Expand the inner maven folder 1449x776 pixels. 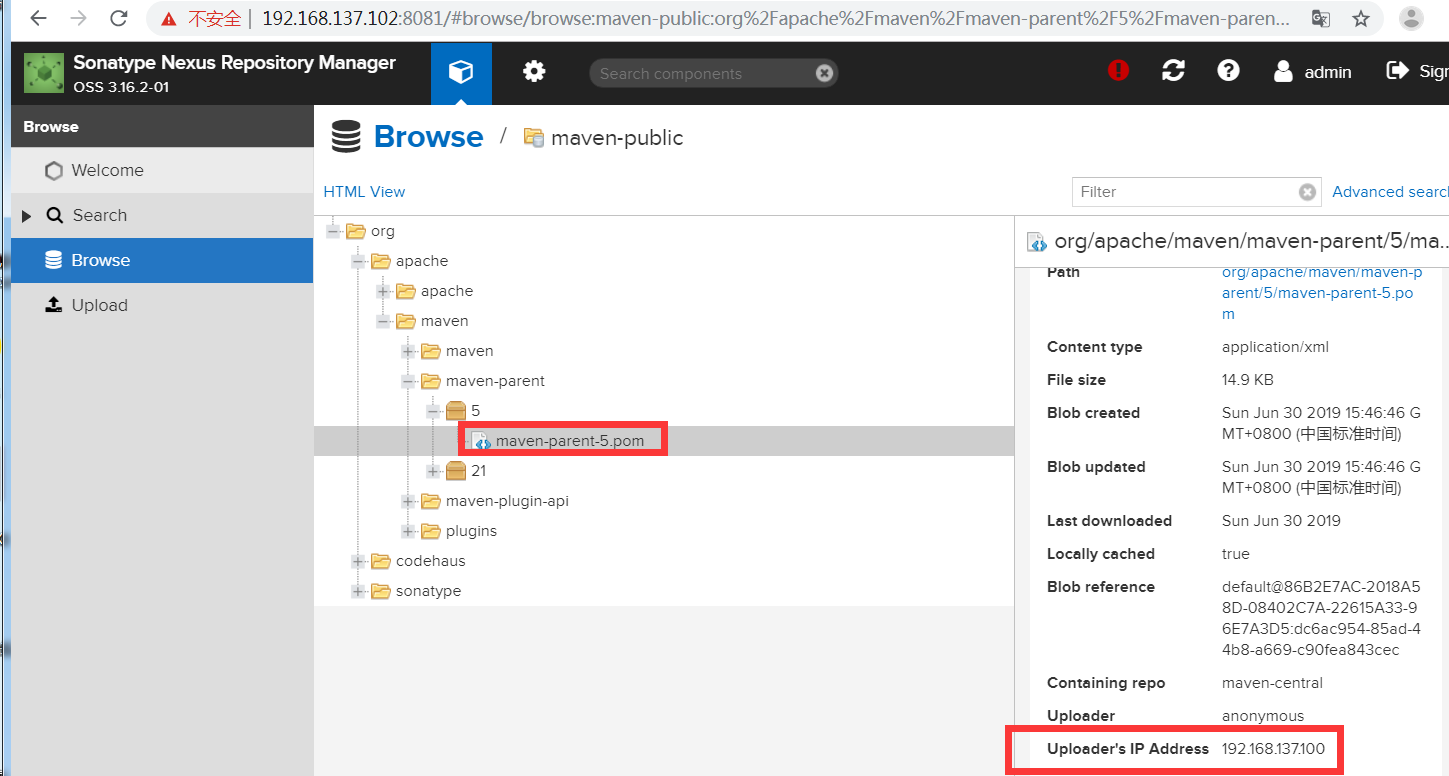click(408, 351)
